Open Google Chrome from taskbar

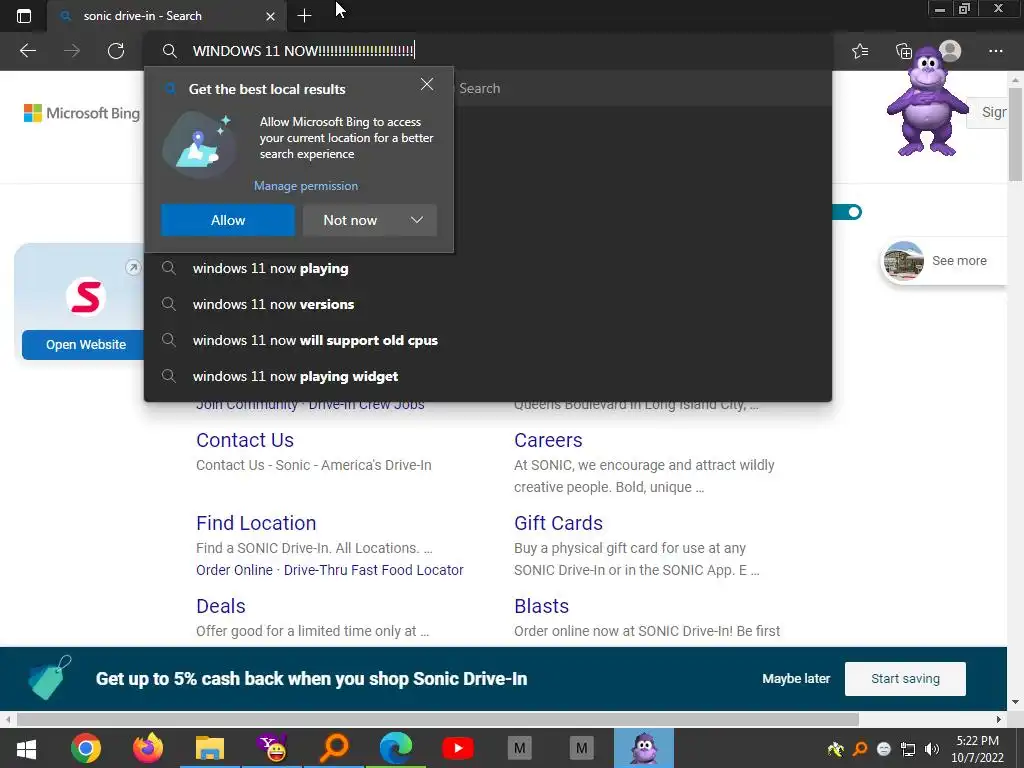tap(86, 748)
